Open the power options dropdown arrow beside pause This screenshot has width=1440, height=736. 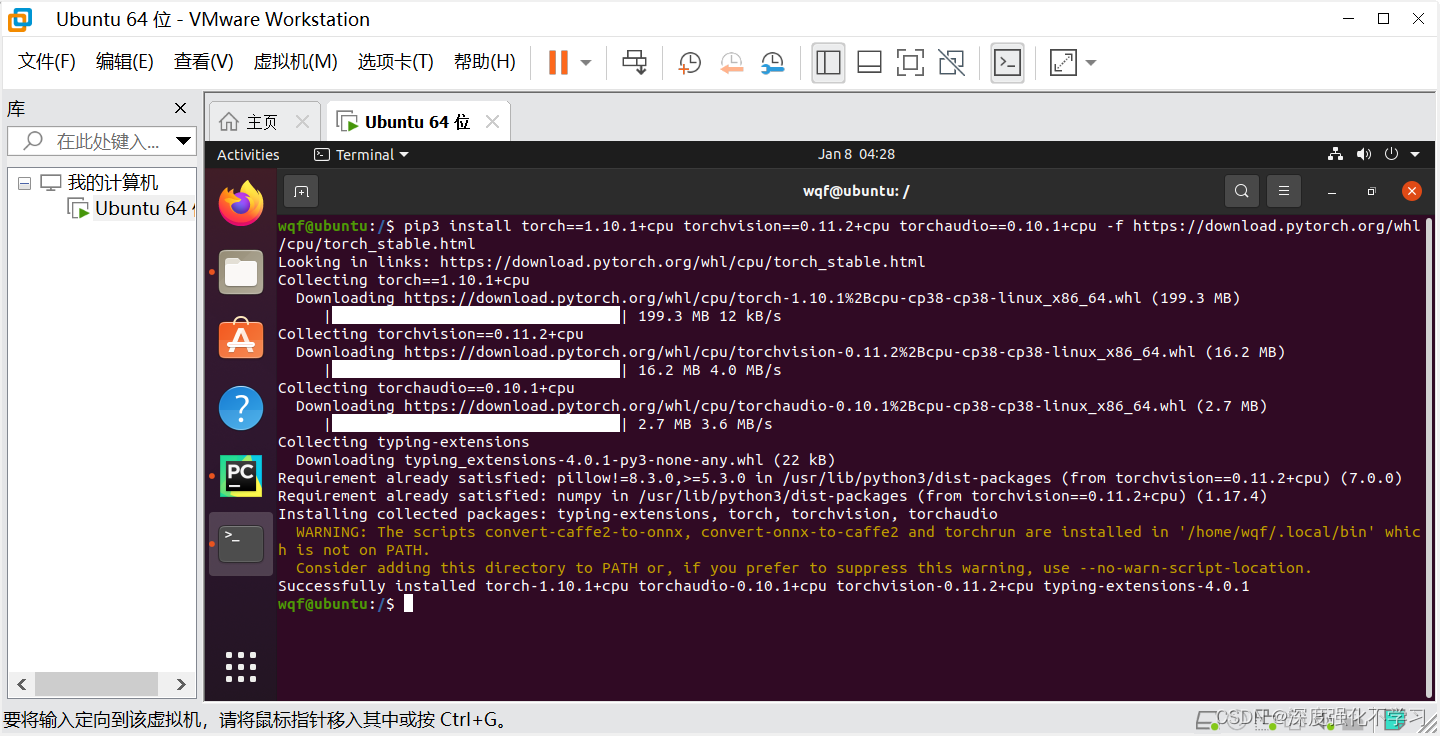(586, 63)
